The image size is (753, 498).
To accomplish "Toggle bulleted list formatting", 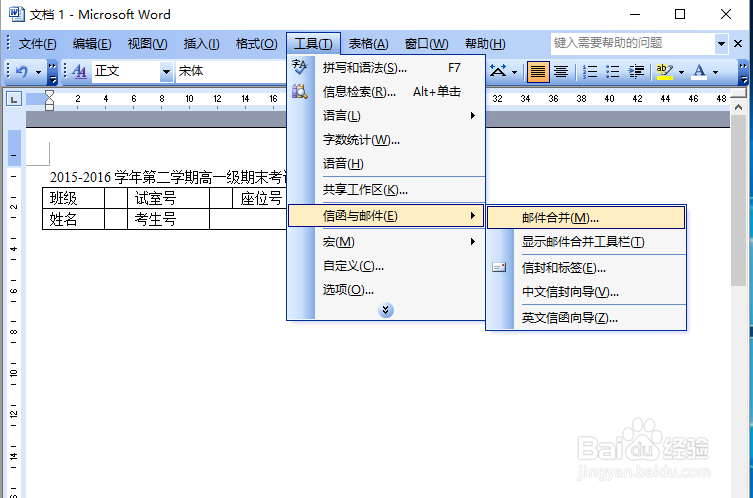I will click(x=613, y=72).
